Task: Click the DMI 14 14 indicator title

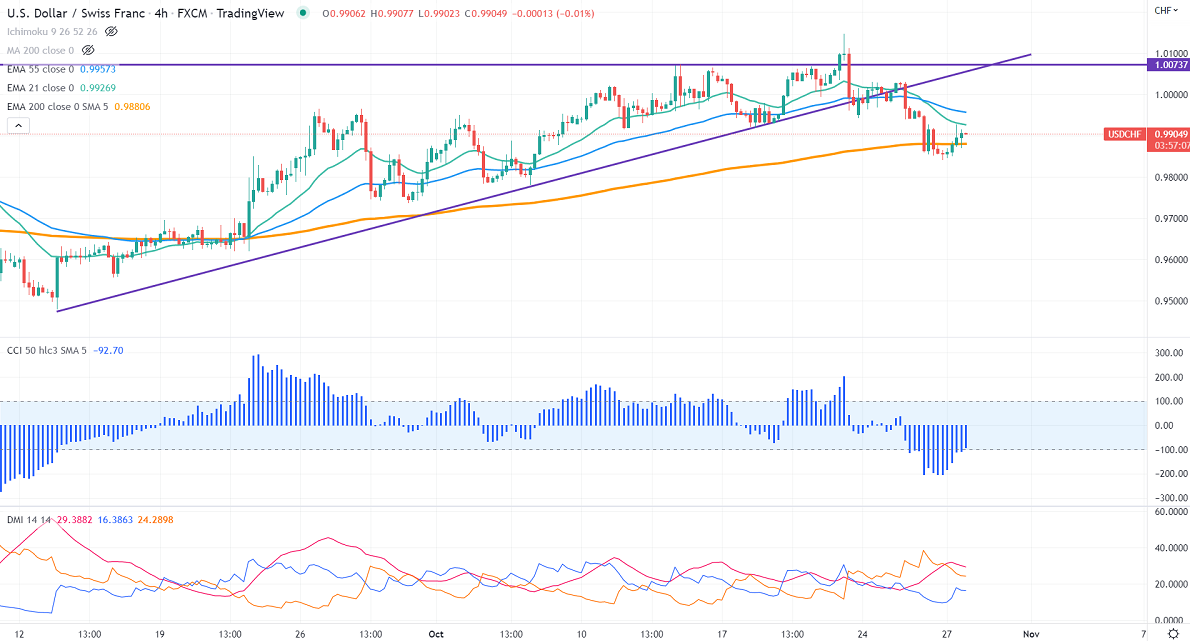Action: tap(29, 520)
